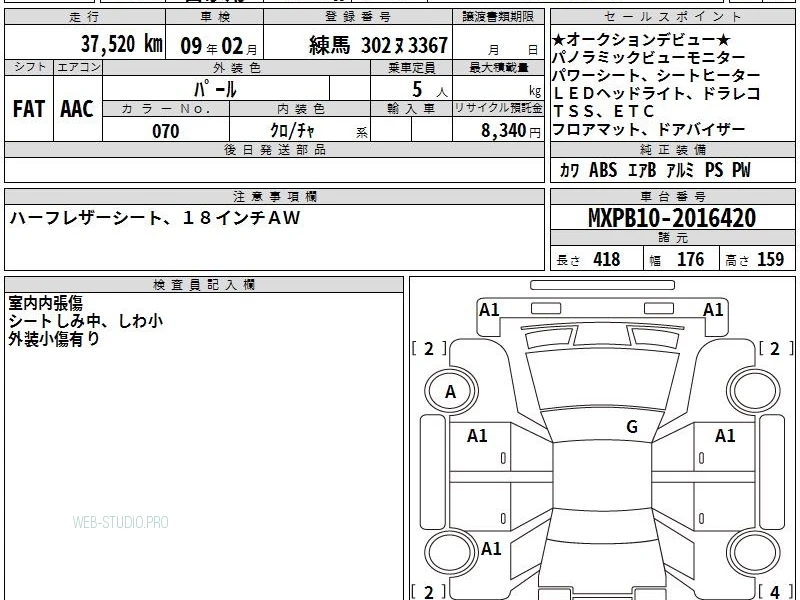Click the TSS、ETC sales point line

[604, 111]
